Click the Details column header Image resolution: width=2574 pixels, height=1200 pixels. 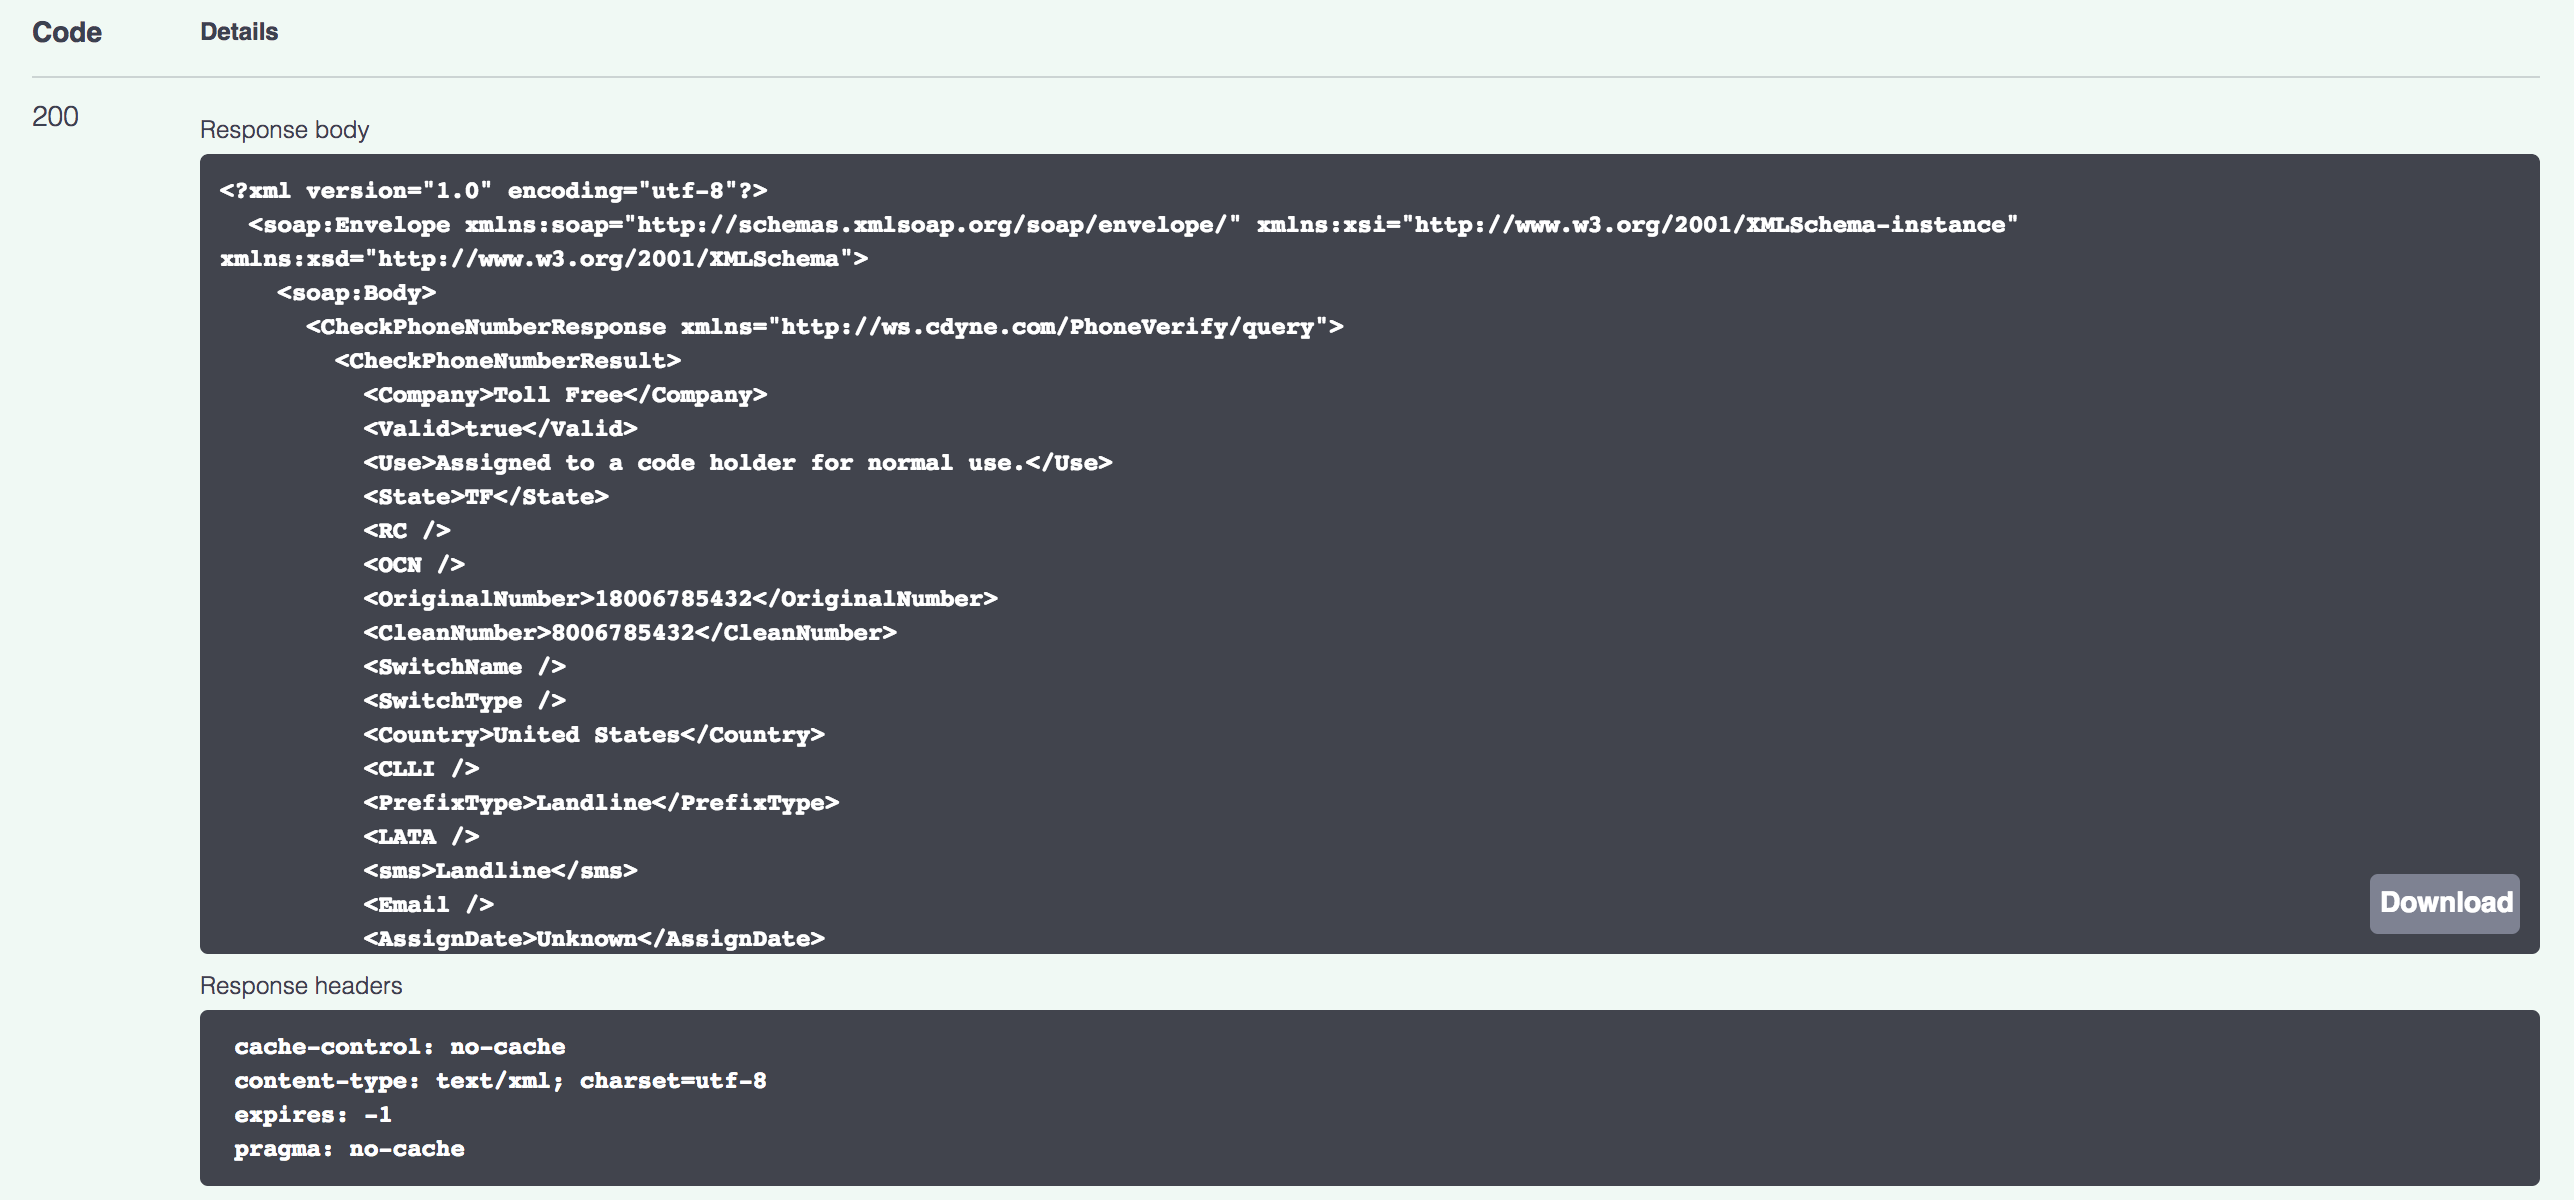tap(238, 31)
